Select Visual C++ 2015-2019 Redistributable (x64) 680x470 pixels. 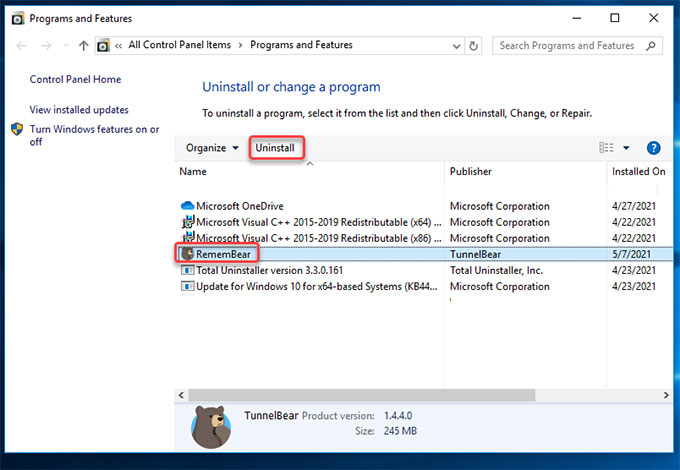click(319, 222)
